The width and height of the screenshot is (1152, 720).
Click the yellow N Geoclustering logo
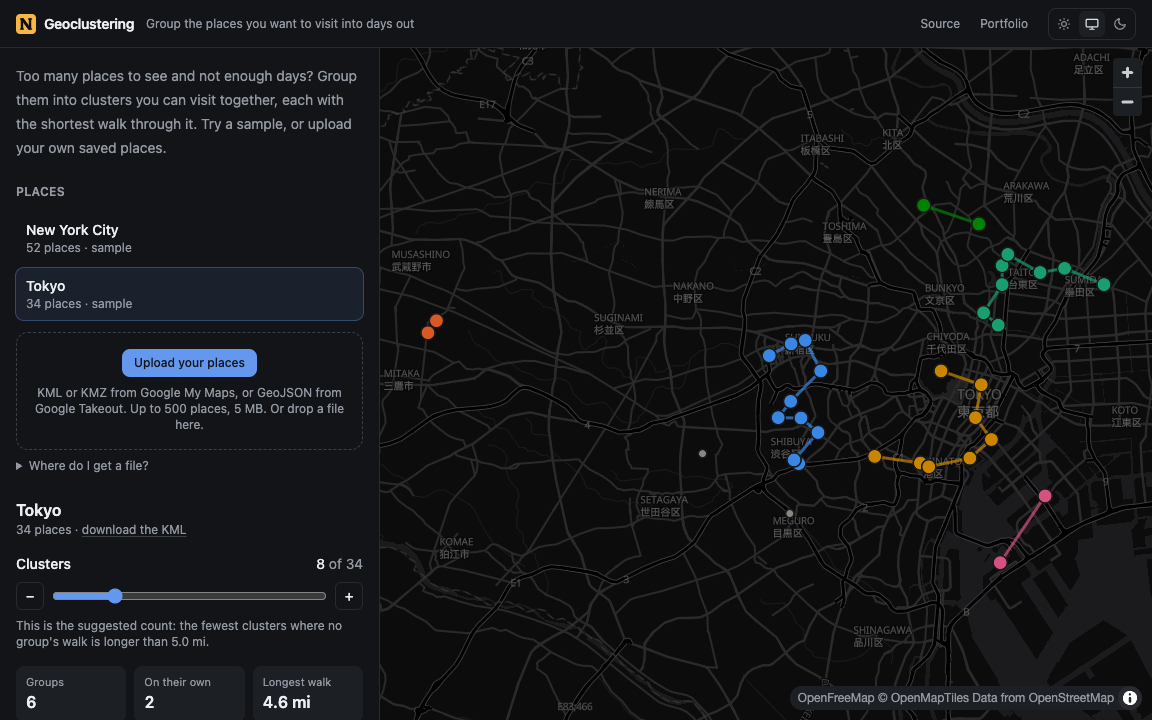[26, 24]
